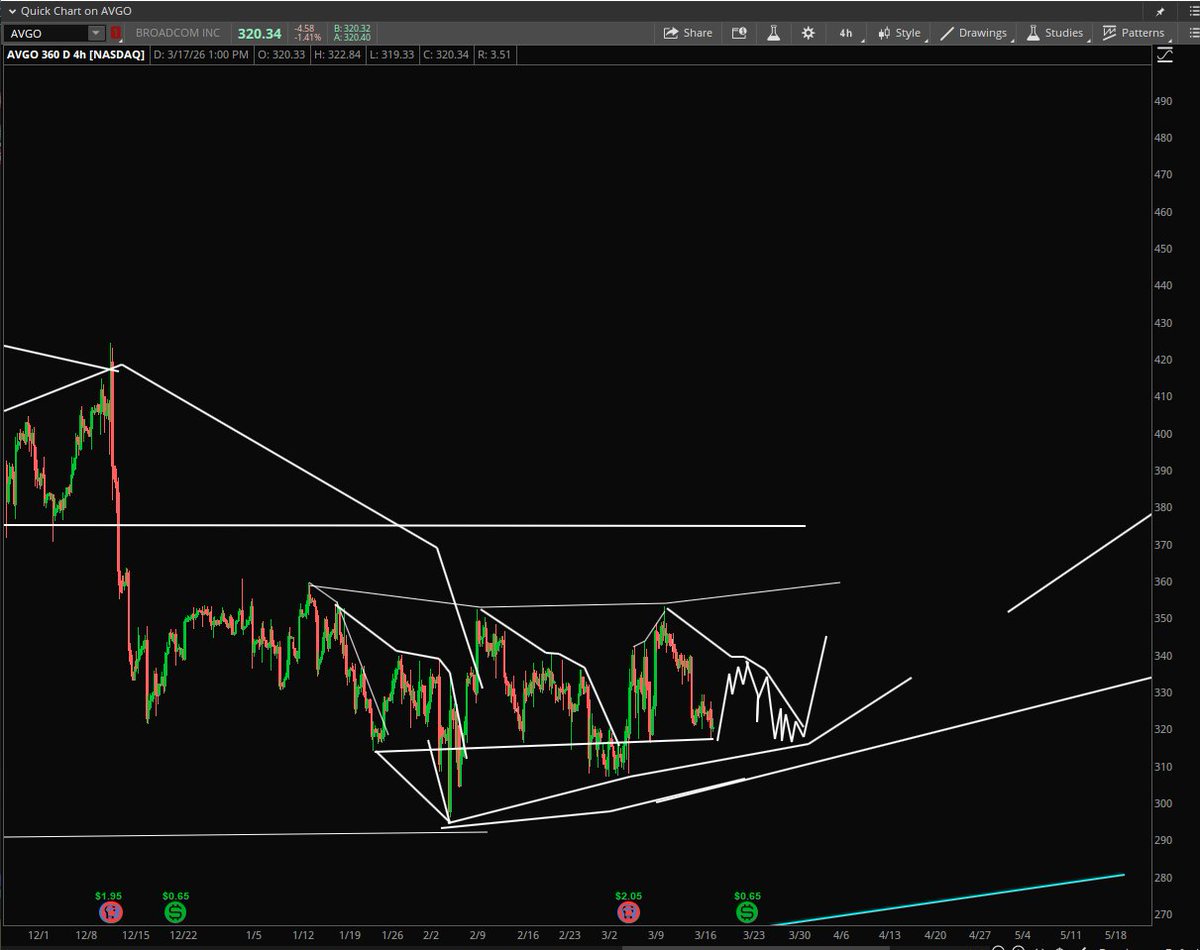Viewport: 1200px width, 950px height.
Task: Open the Studies menu
Action: pyautogui.click(x=1062, y=32)
